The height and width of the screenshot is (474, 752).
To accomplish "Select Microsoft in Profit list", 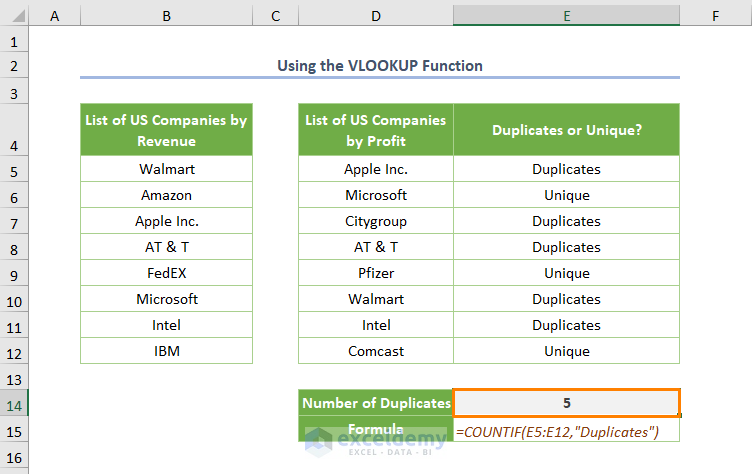I will click(376, 195).
